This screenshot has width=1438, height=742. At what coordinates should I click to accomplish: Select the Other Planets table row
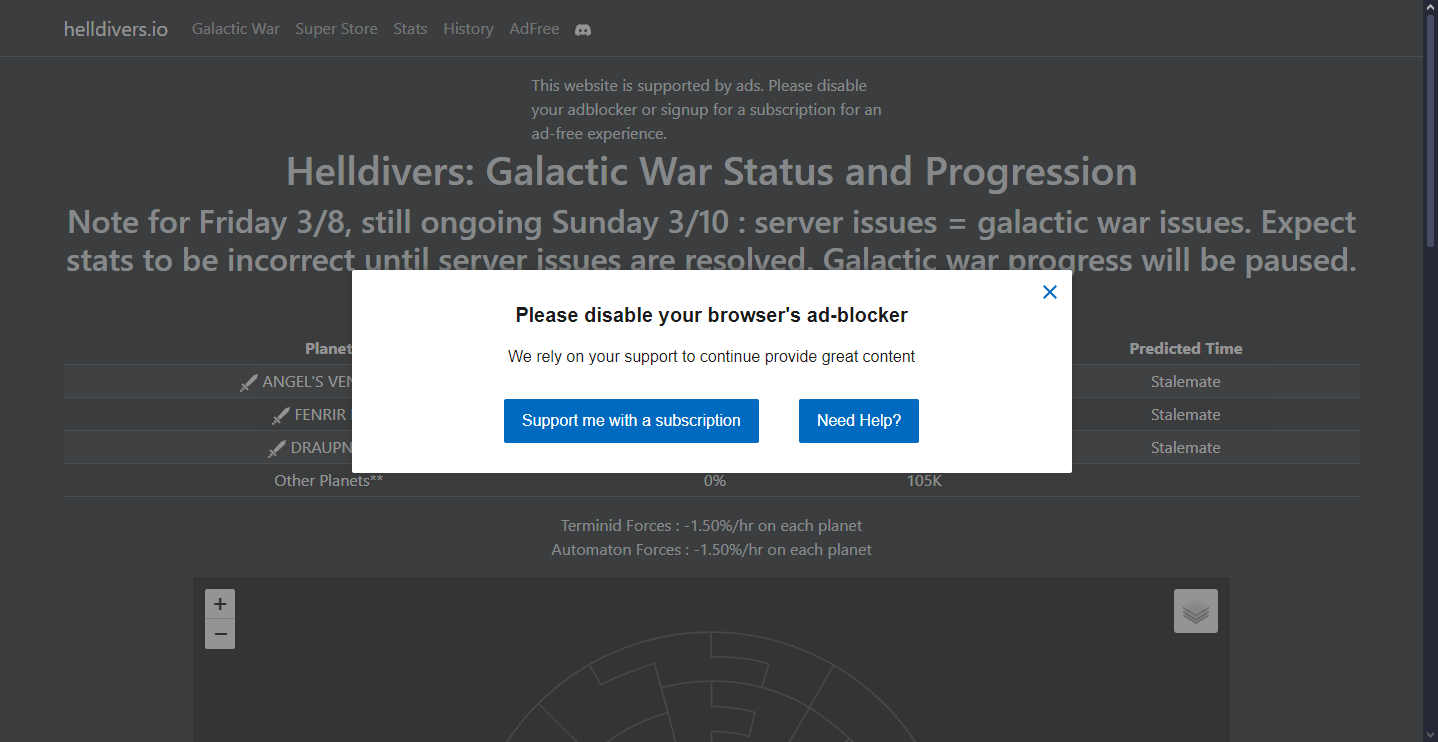click(328, 480)
